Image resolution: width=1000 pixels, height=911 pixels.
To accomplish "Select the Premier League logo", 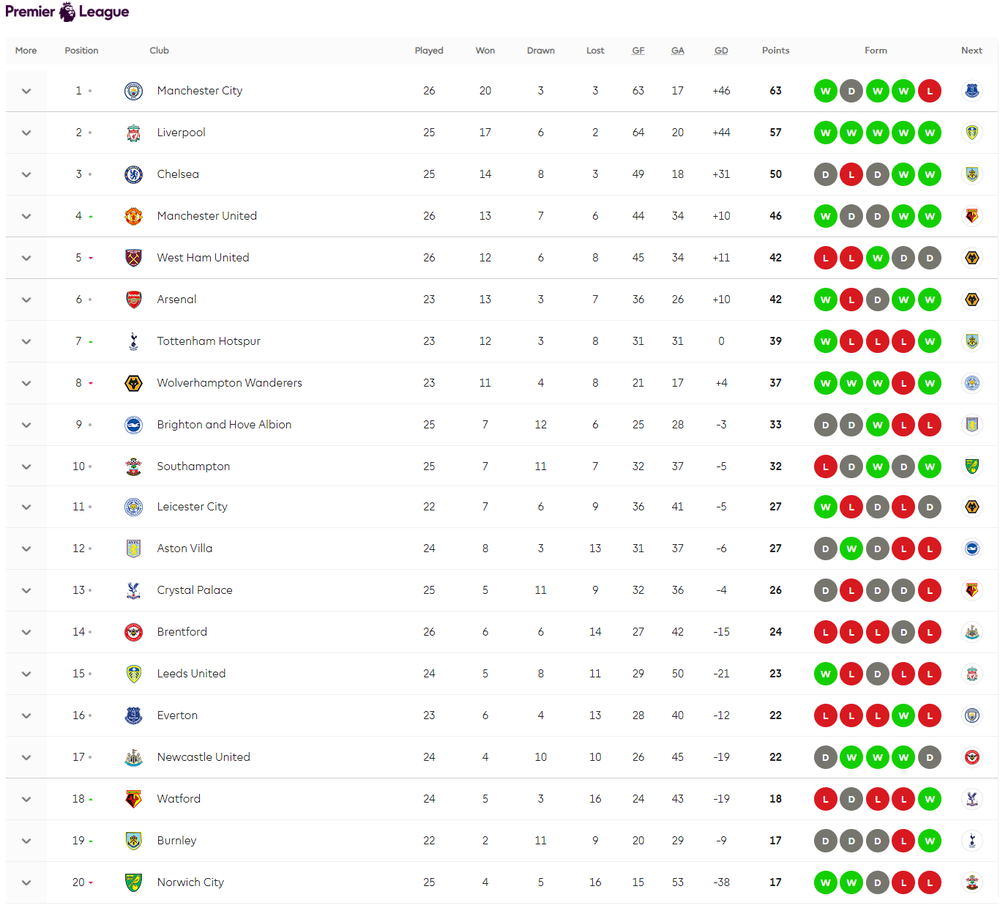I will tap(67, 11).
